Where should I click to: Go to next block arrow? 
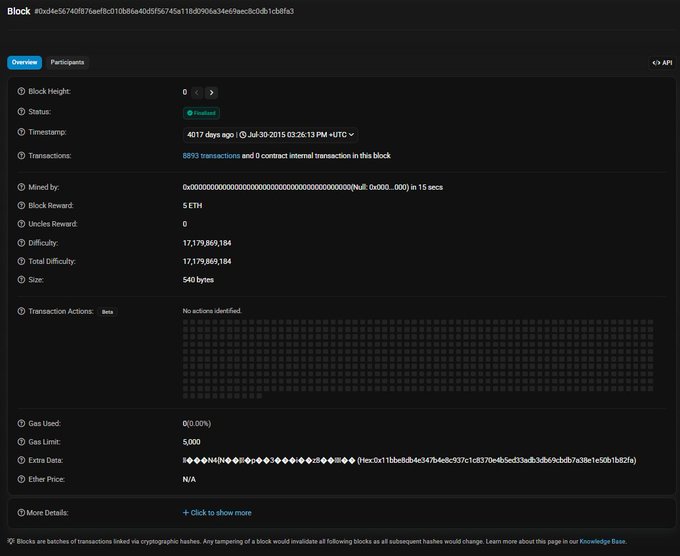click(x=211, y=92)
